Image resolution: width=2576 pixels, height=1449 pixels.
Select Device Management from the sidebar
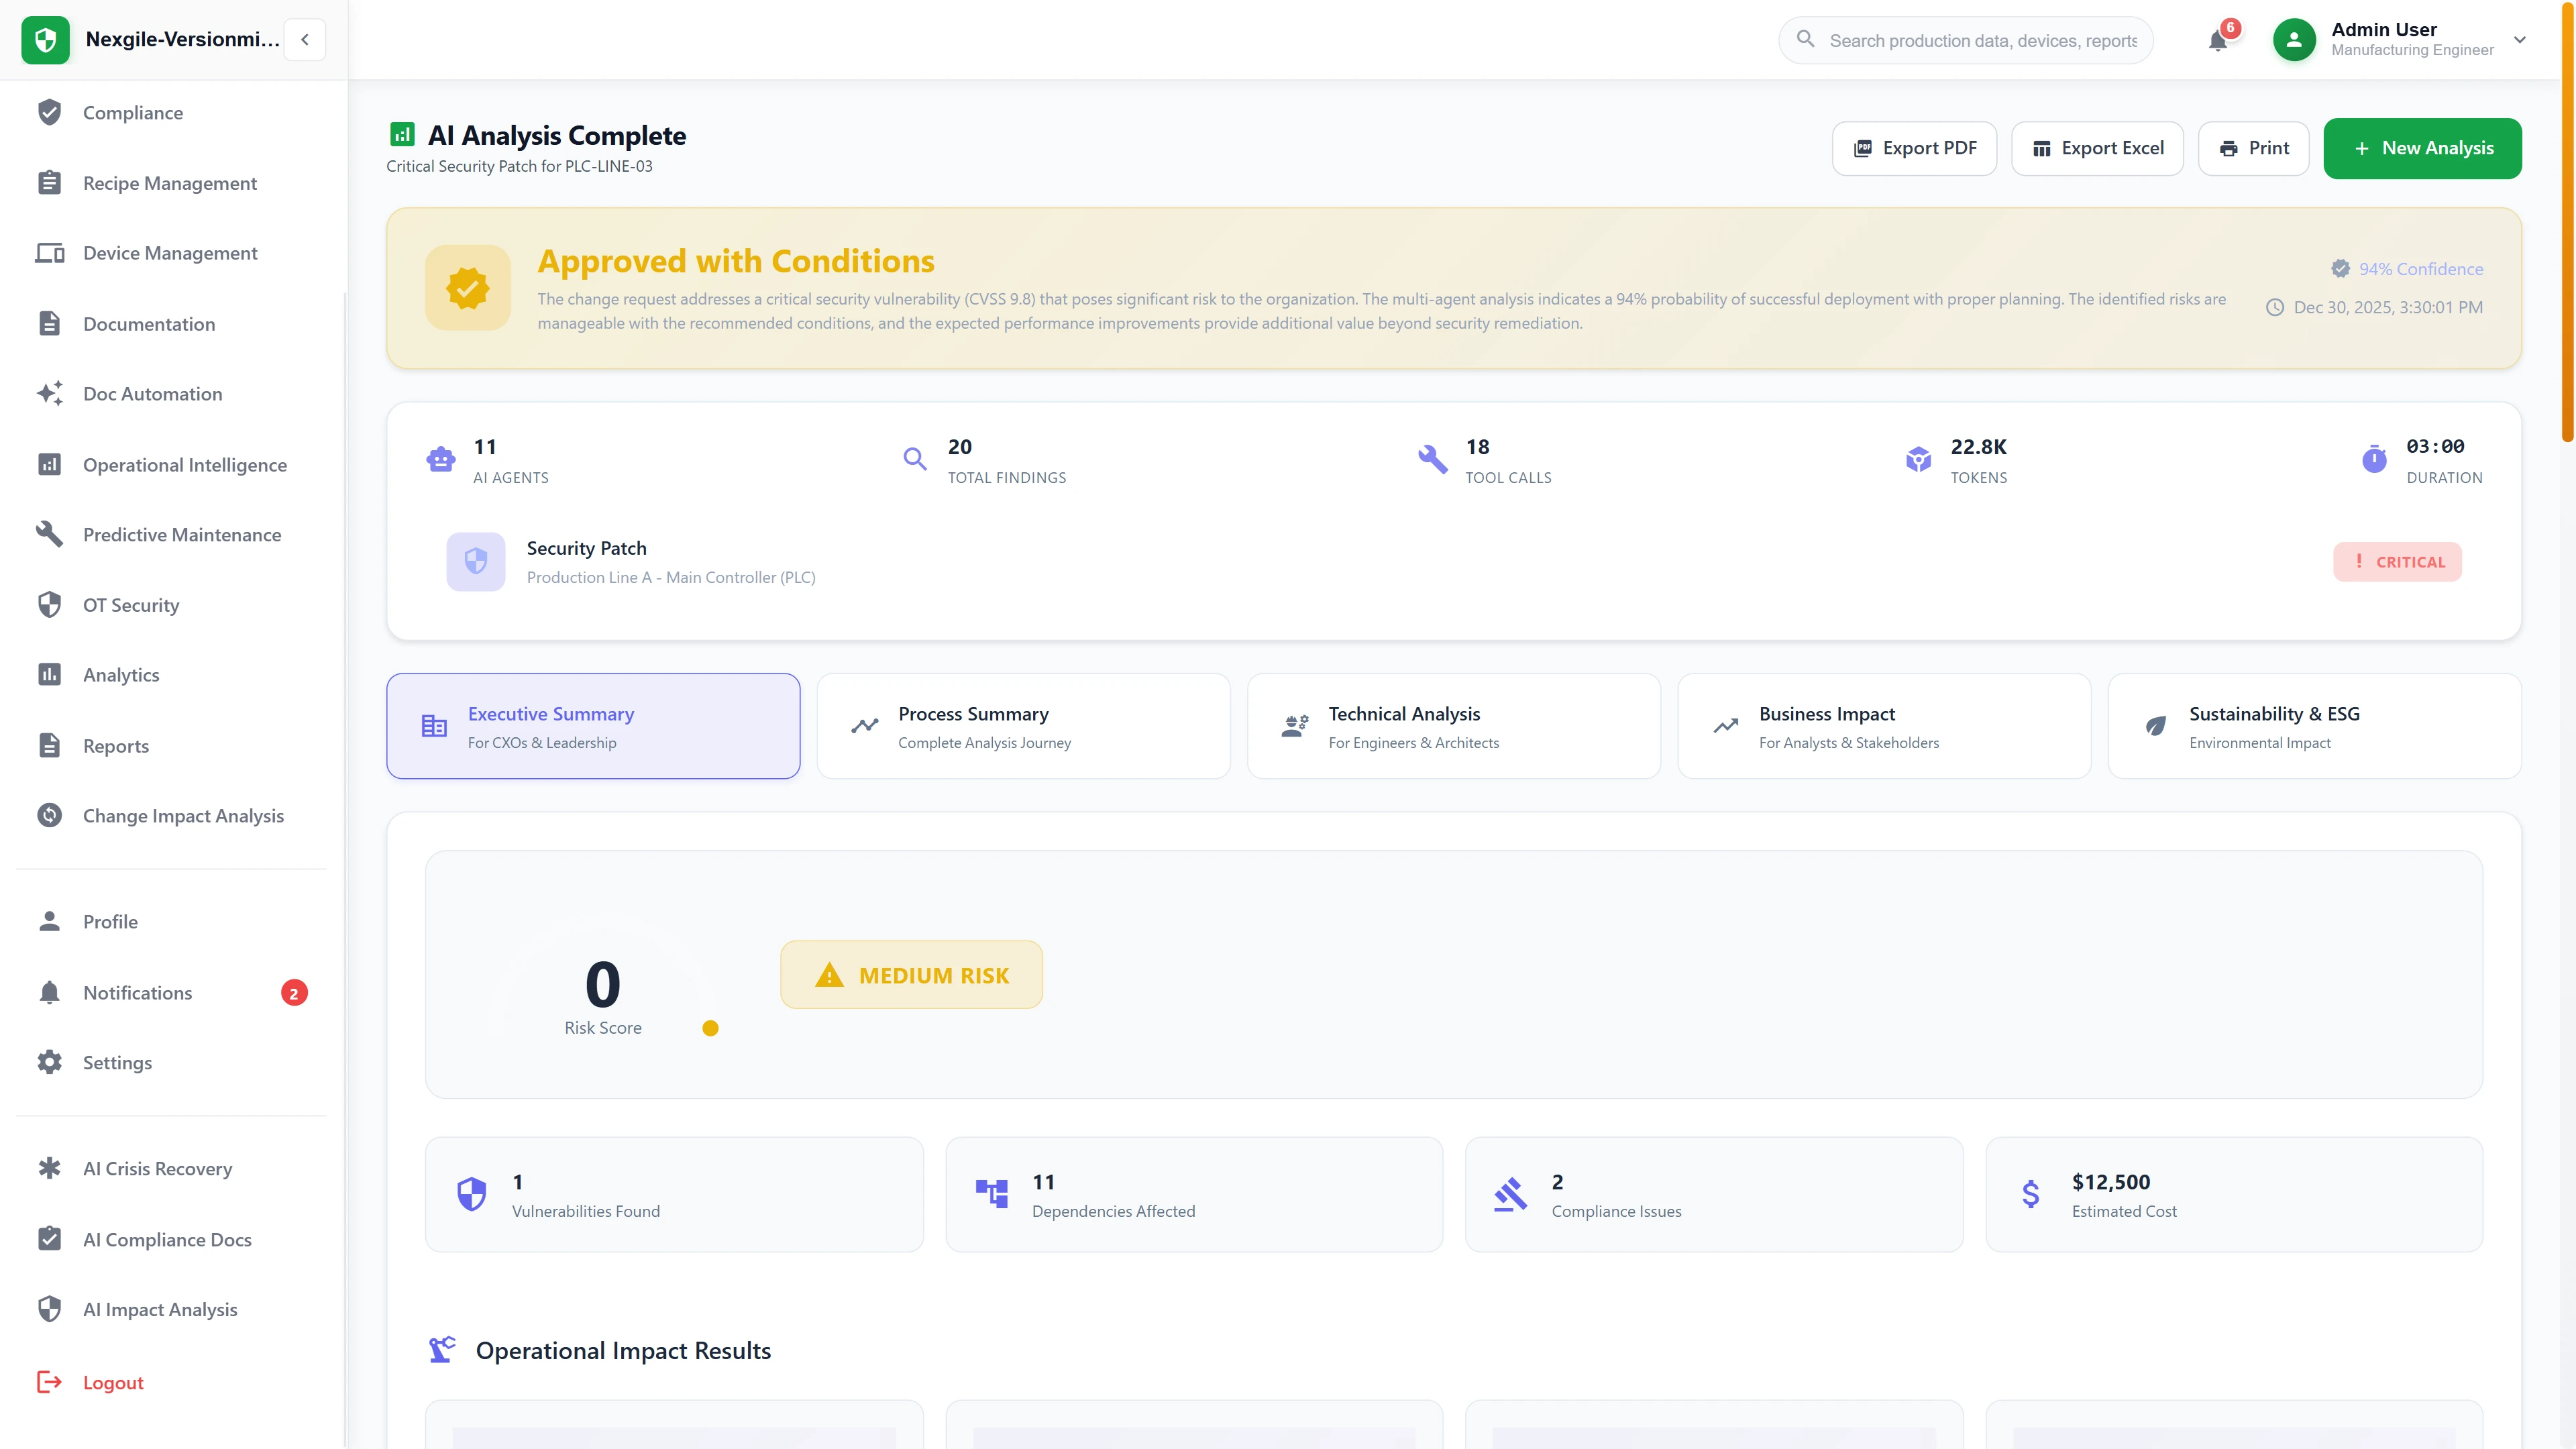pos(170,253)
